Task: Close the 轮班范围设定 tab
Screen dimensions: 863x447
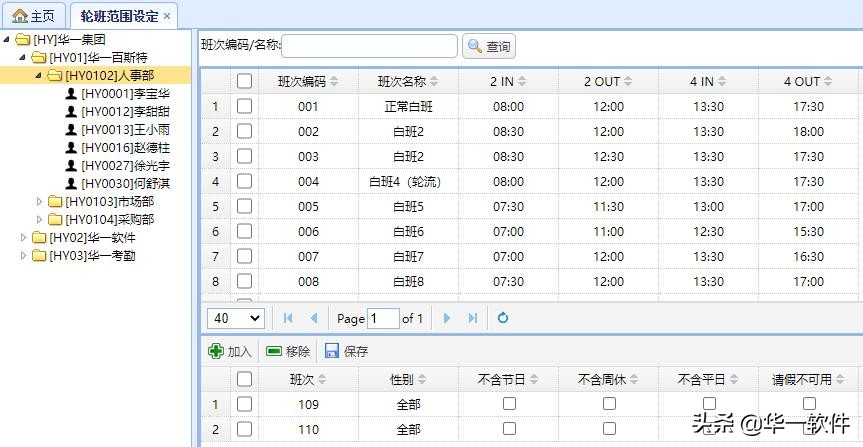Action: [x=167, y=17]
